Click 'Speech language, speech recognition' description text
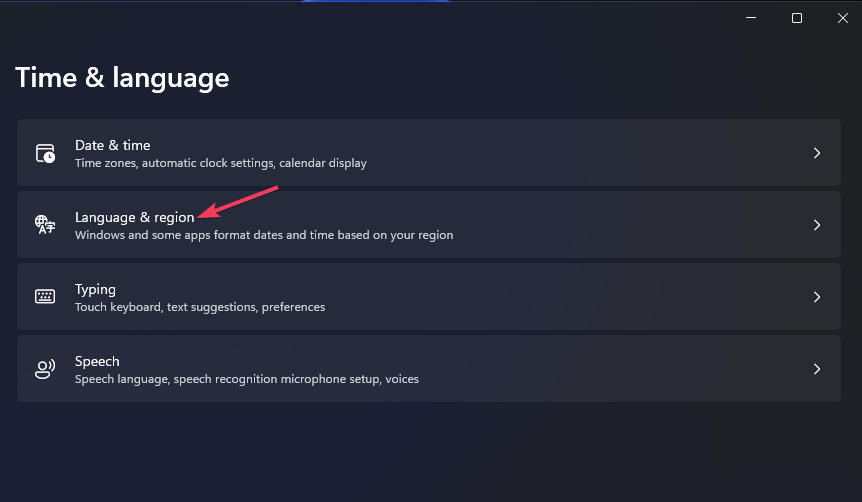862x502 pixels. (247, 379)
